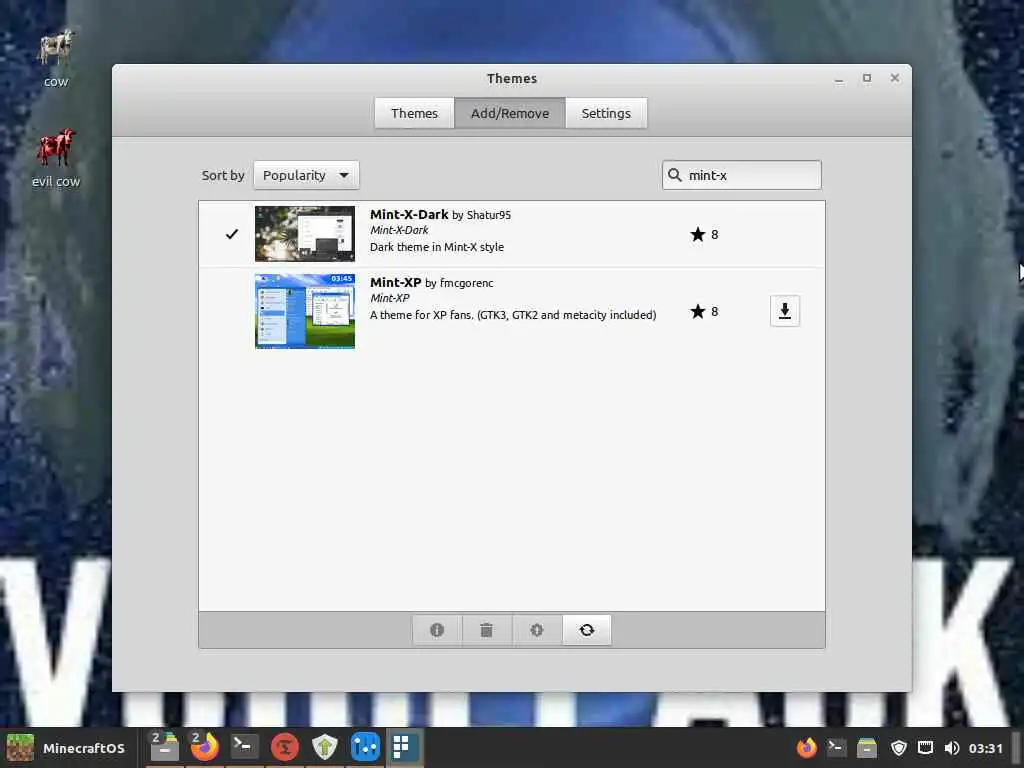Viewport: 1024px width, 768px height.
Task: Click the 03:31 clock
Action: 985,748
